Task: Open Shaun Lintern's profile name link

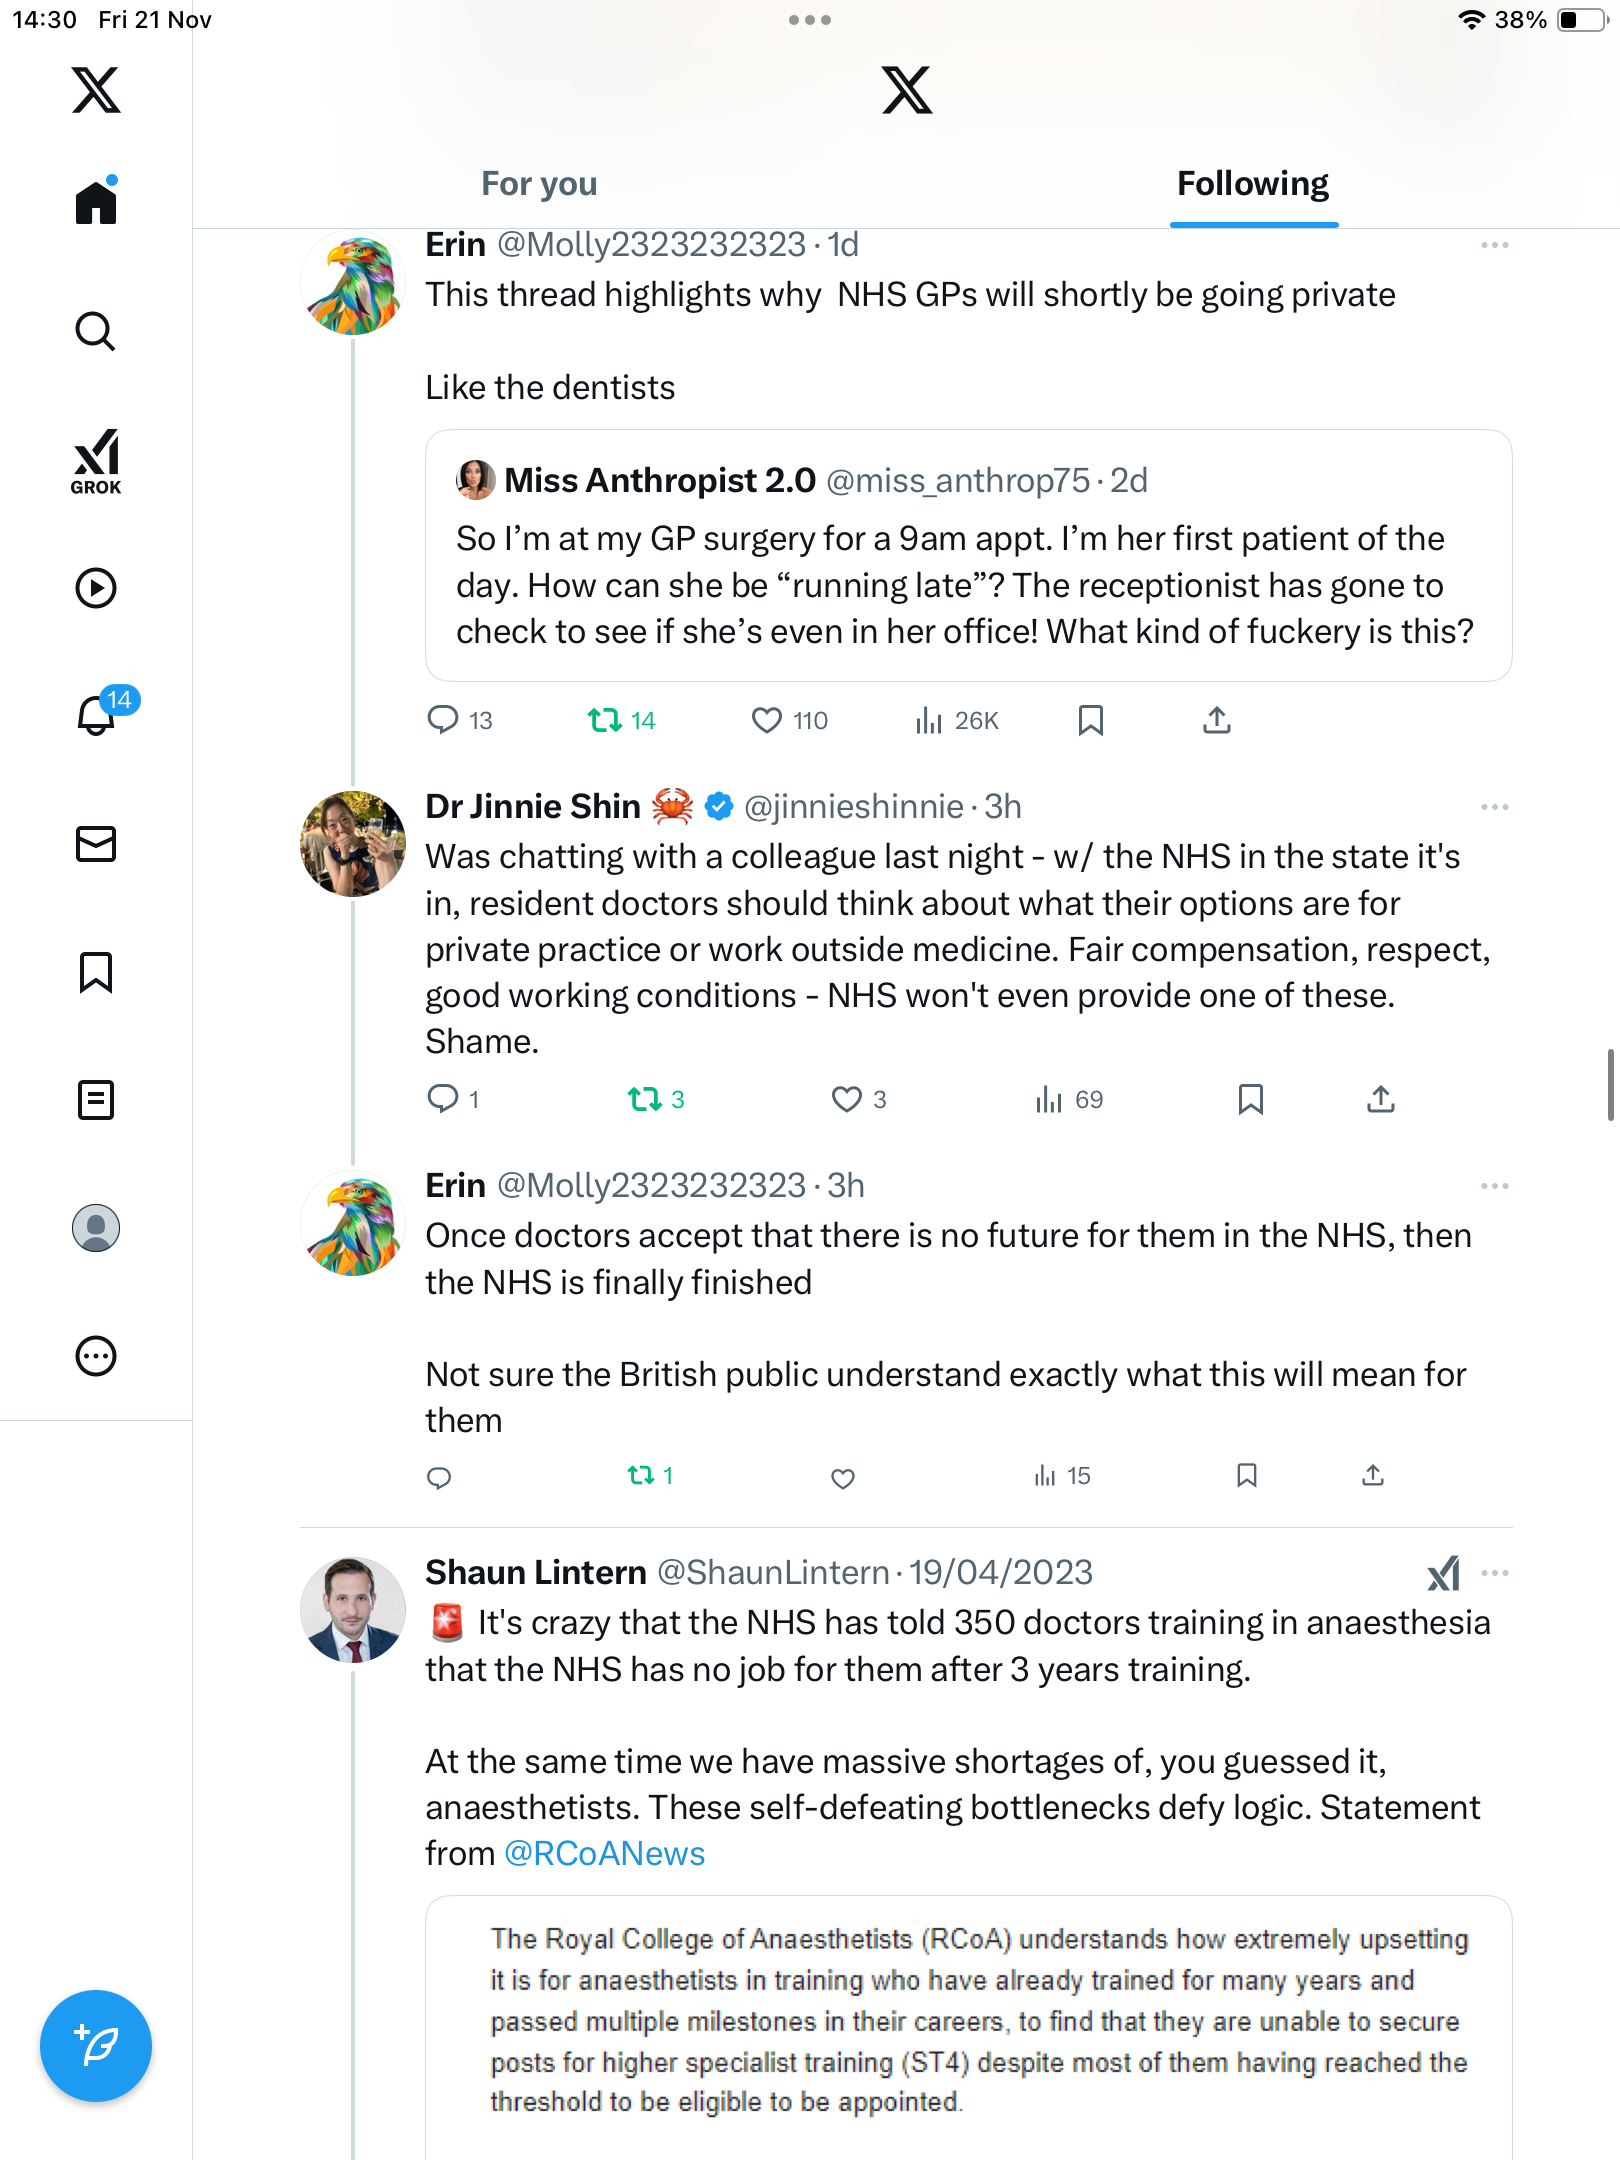Action: [536, 1573]
